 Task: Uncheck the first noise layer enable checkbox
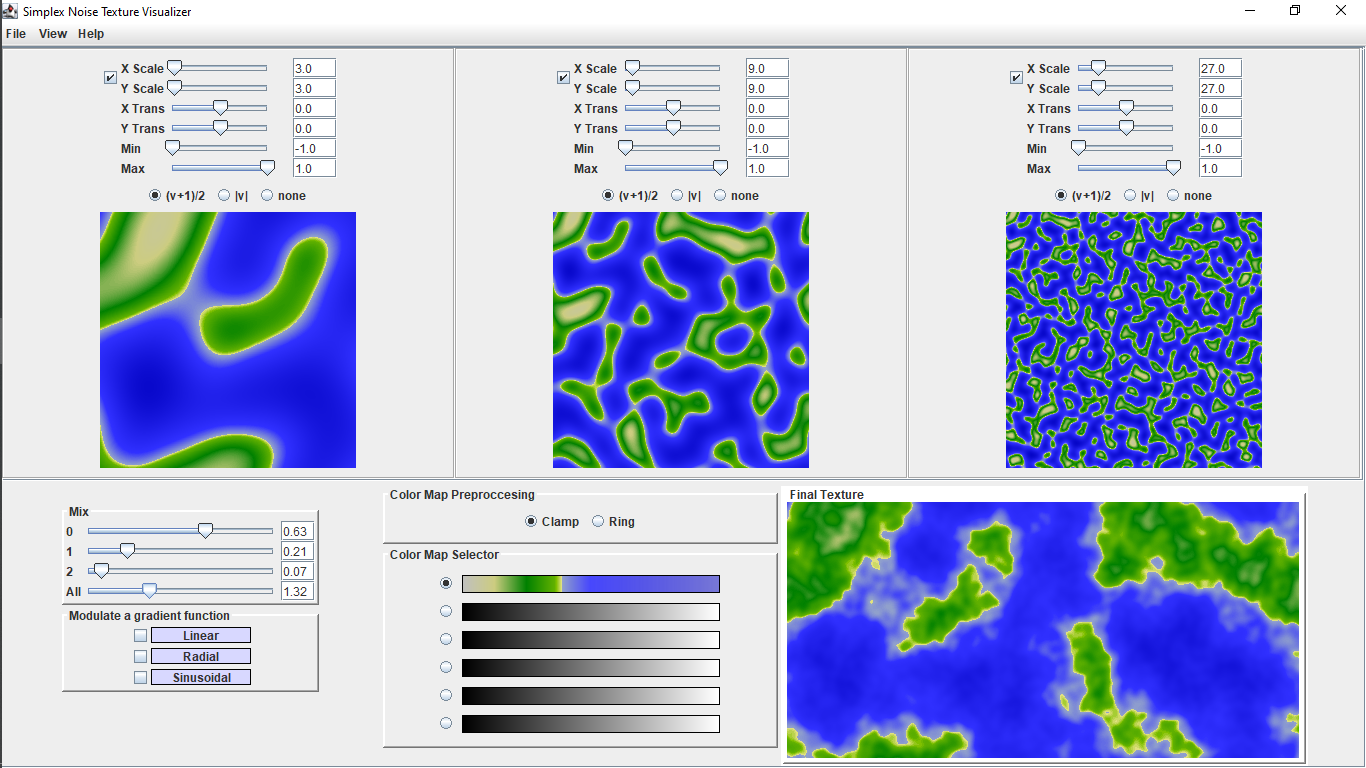point(110,78)
